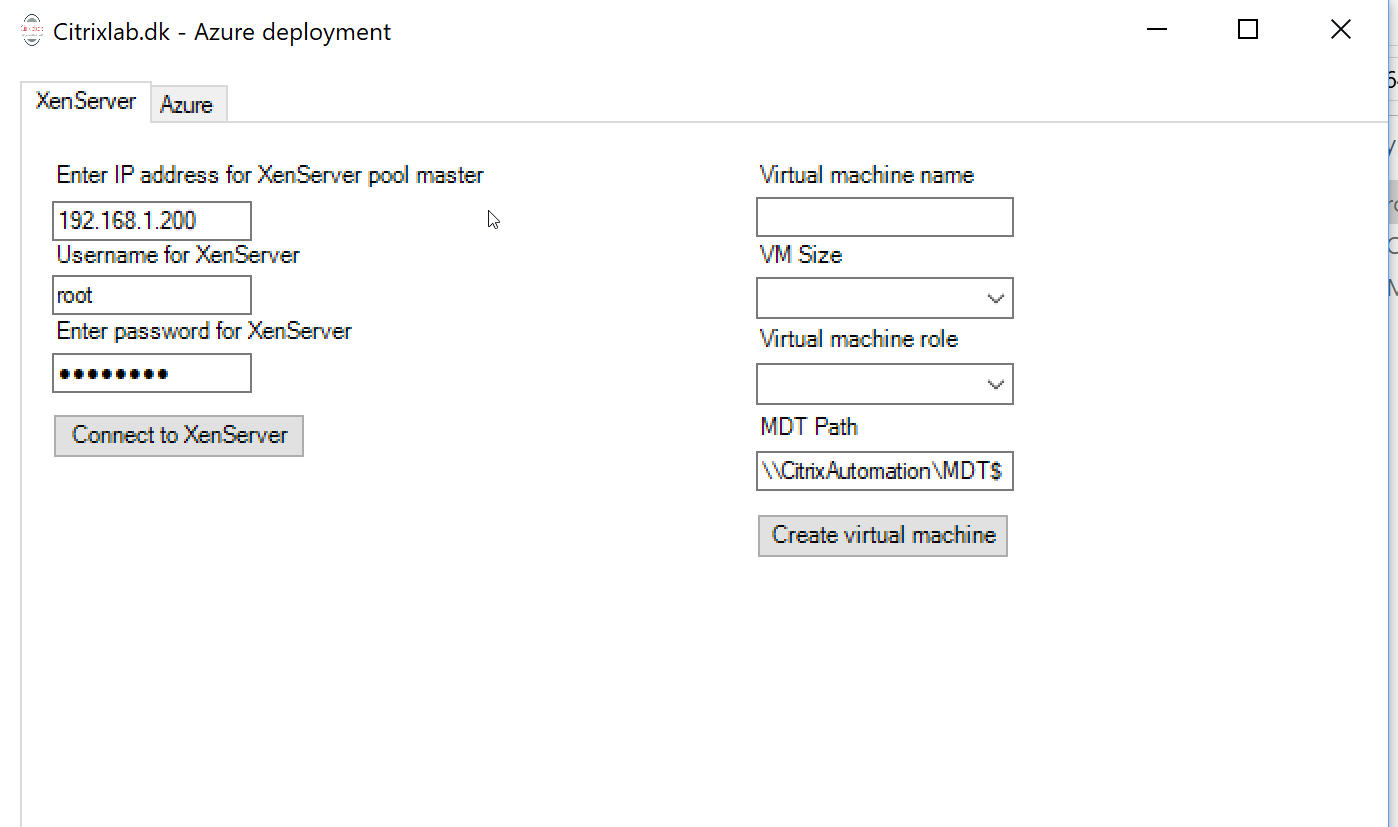This screenshot has height=827, width=1398.
Task: Click the MDT Path input field
Action: pyautogui.click(x=885, y=471)
